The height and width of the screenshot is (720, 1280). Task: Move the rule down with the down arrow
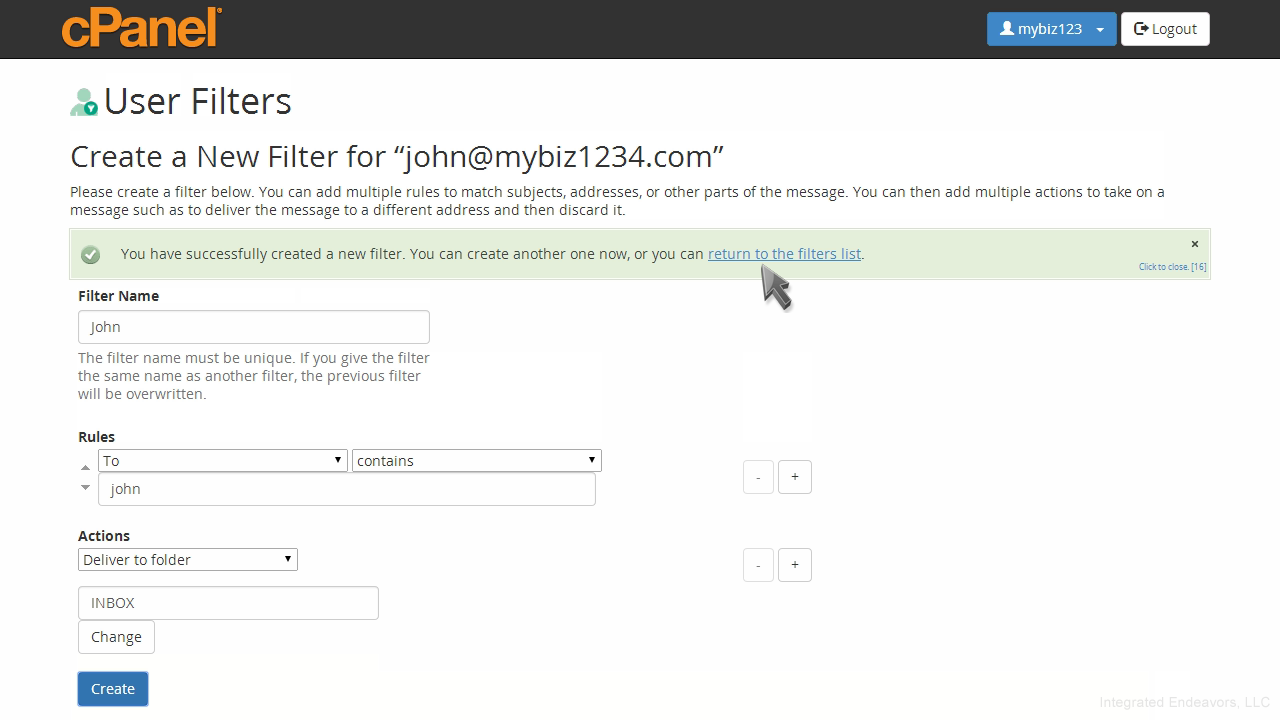[85, 488]
